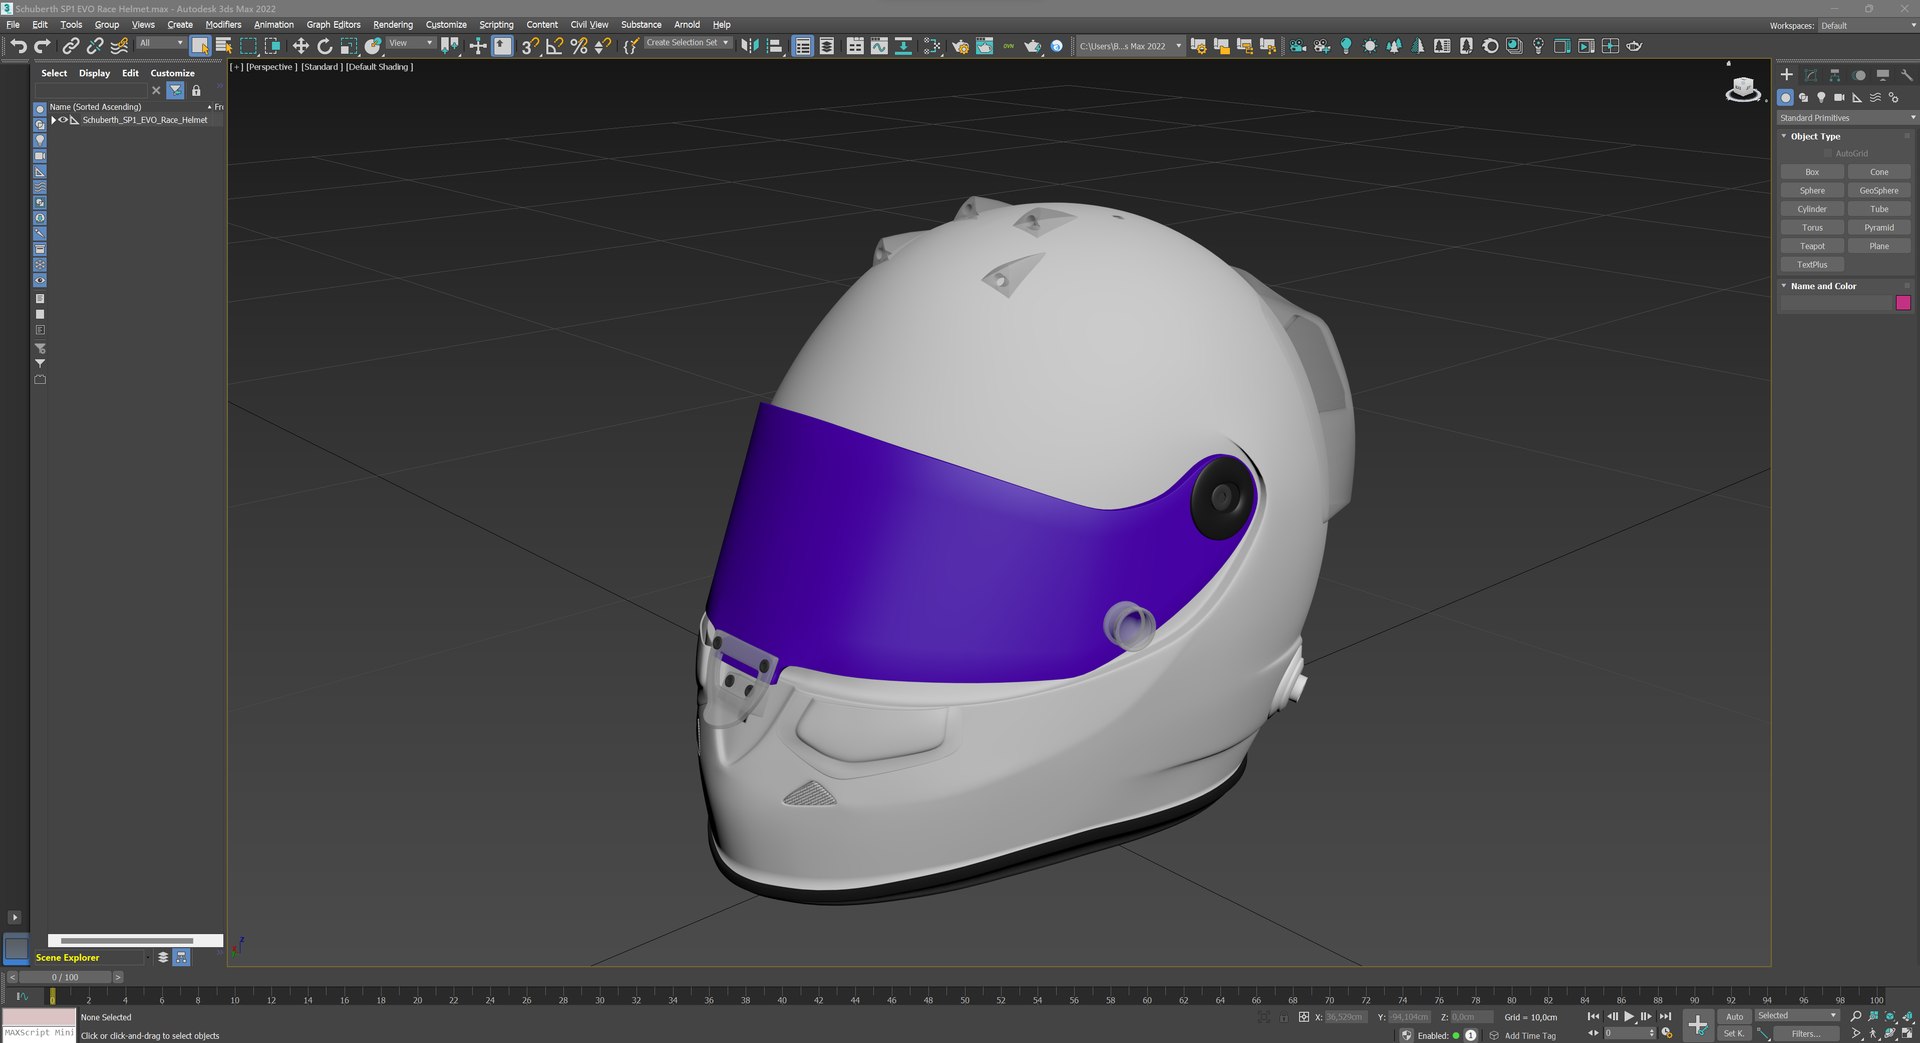Click the Mirror tool icon
Screen dimensions: 1920x1043
pyautogui.click(x=749, y=46)
